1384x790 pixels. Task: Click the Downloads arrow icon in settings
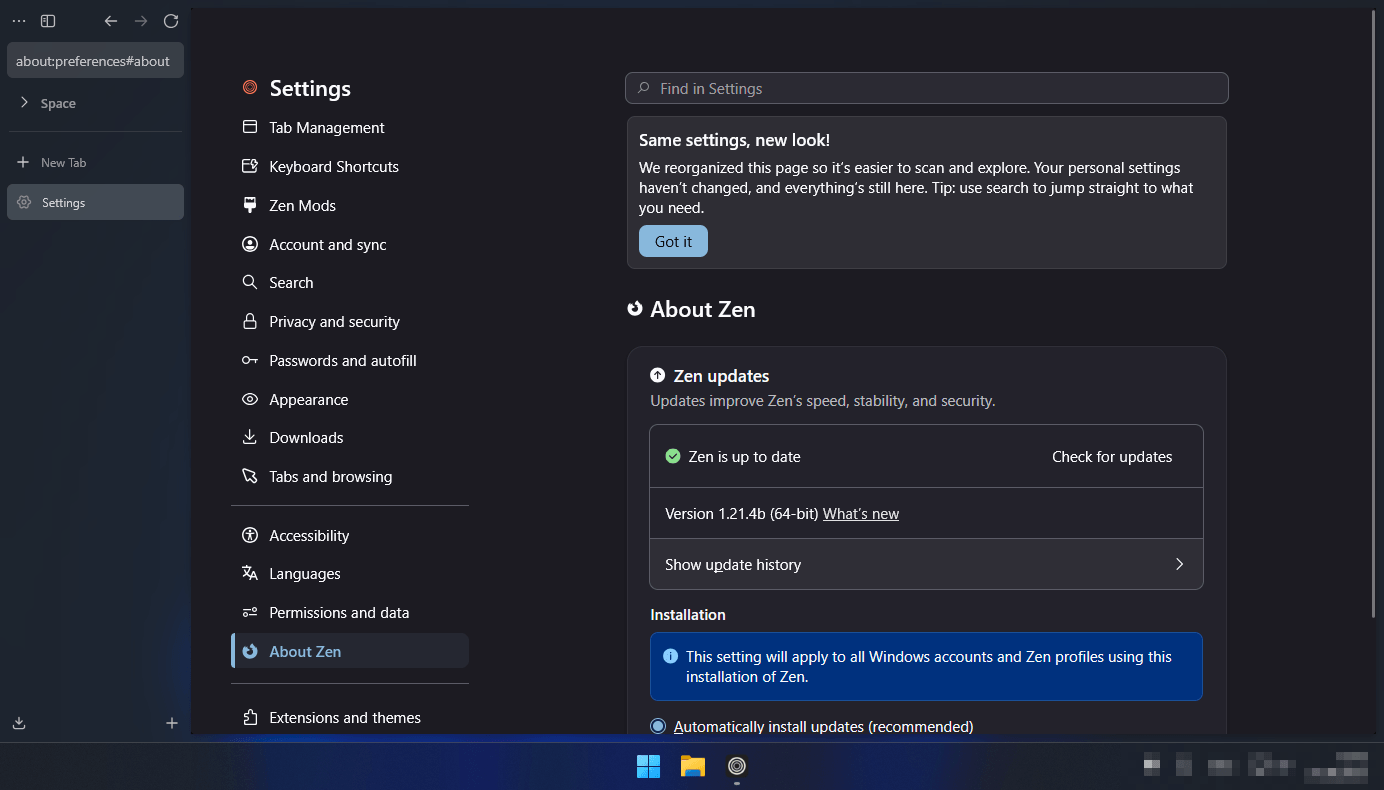tap(250, 437)
